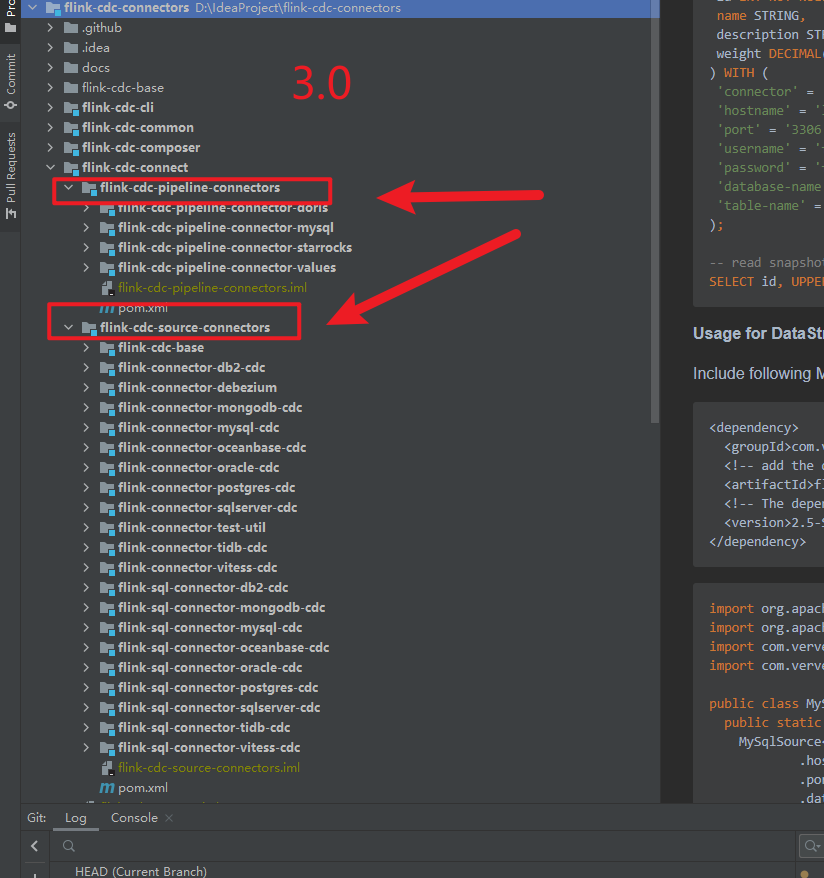Select the flink-connector-tidb-cdc module

point(193,547)
